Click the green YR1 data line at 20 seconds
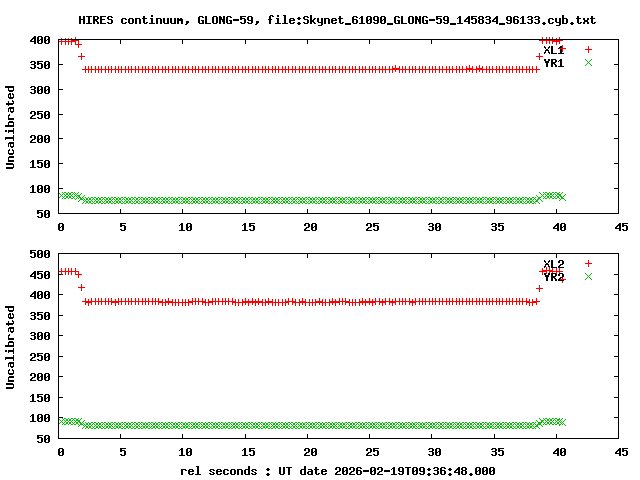 click(309, 200)
